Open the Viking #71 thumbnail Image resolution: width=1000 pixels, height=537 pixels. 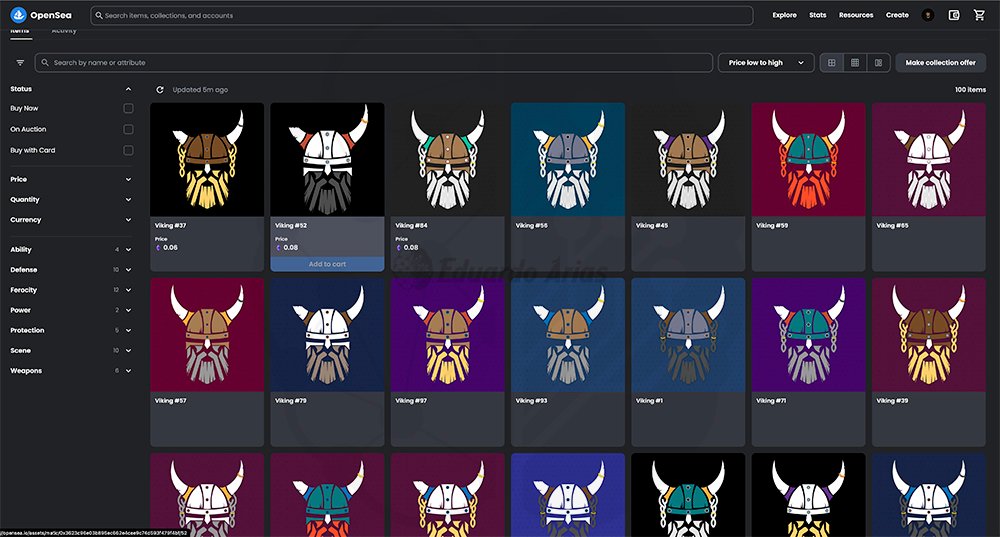pyautogui.click(x=808, y=335)
